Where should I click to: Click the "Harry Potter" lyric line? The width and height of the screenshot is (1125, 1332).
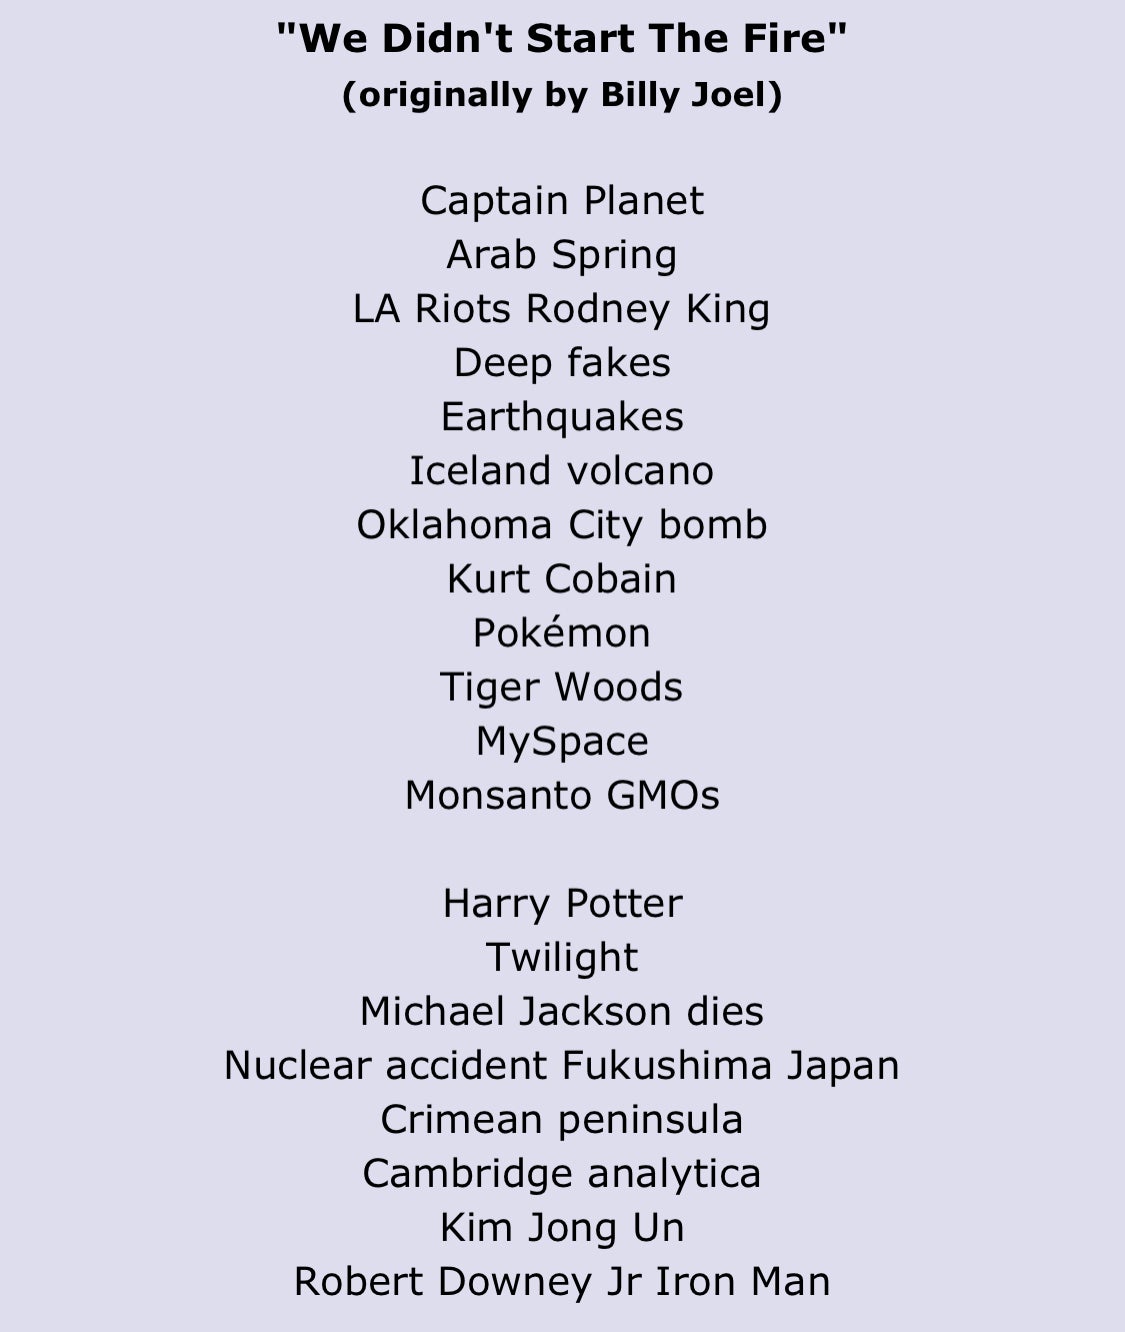(562, 903)
